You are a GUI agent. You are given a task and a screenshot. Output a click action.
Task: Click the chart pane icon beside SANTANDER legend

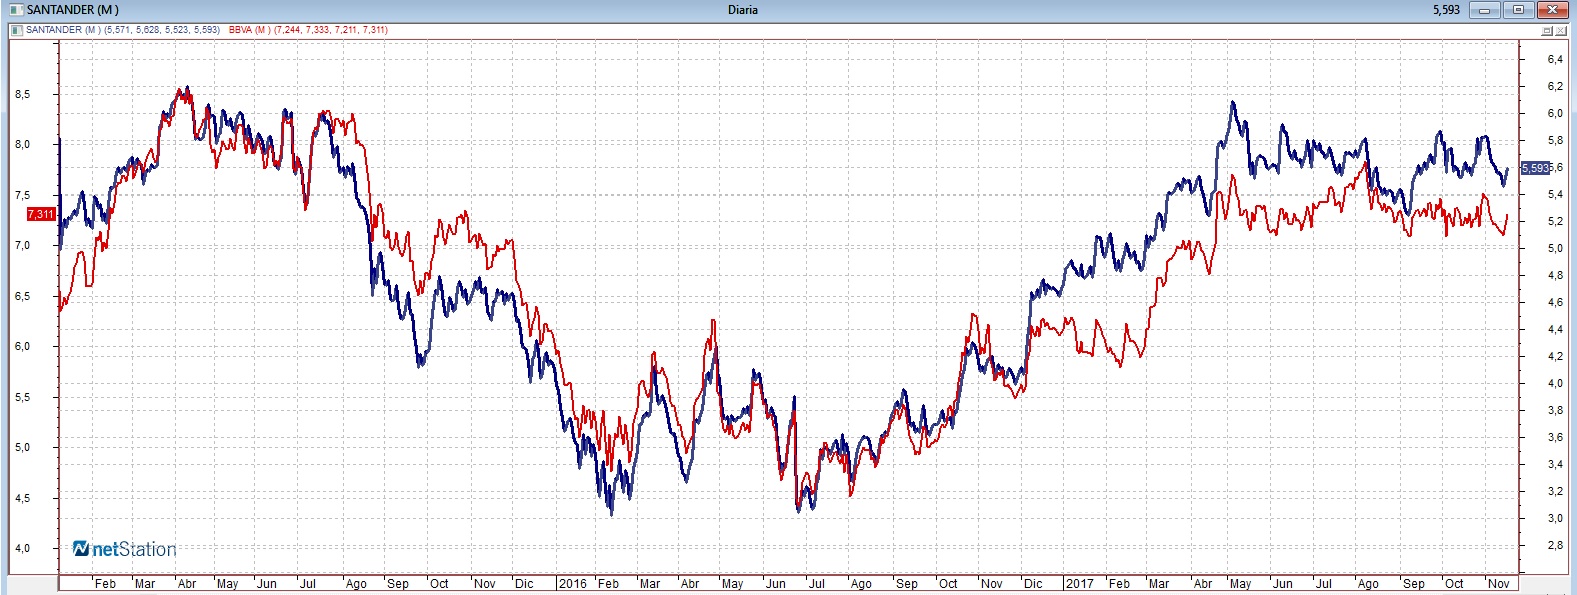tap(17, 30)
